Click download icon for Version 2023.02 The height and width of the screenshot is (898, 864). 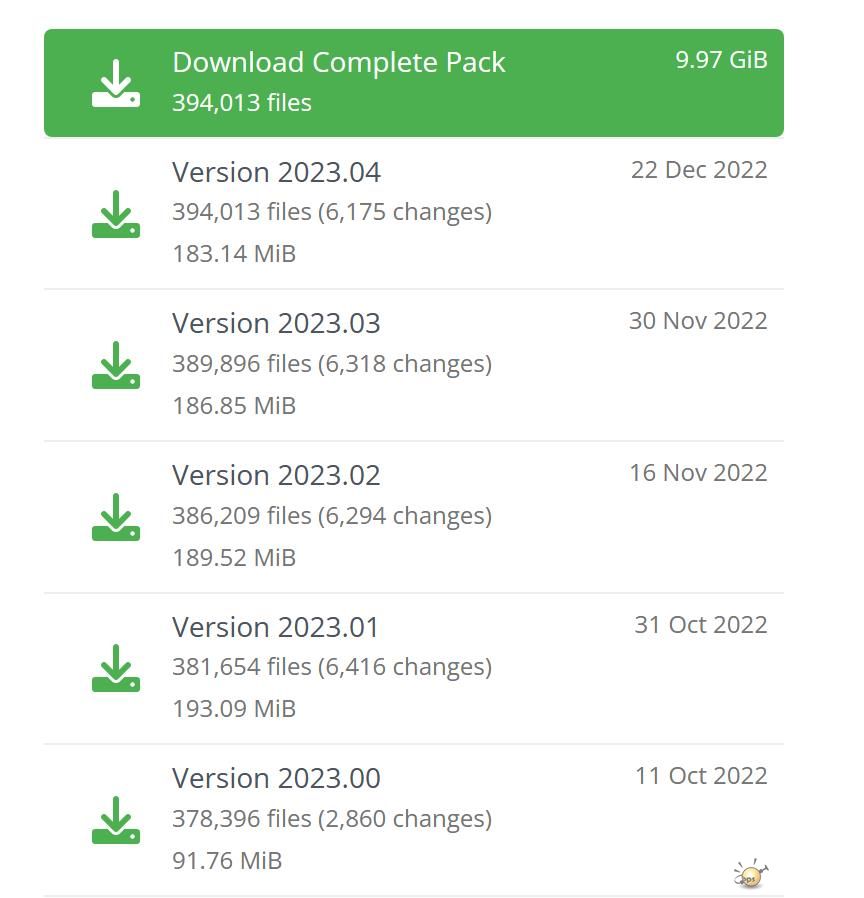pyautogui.click(x=116, y=517)
